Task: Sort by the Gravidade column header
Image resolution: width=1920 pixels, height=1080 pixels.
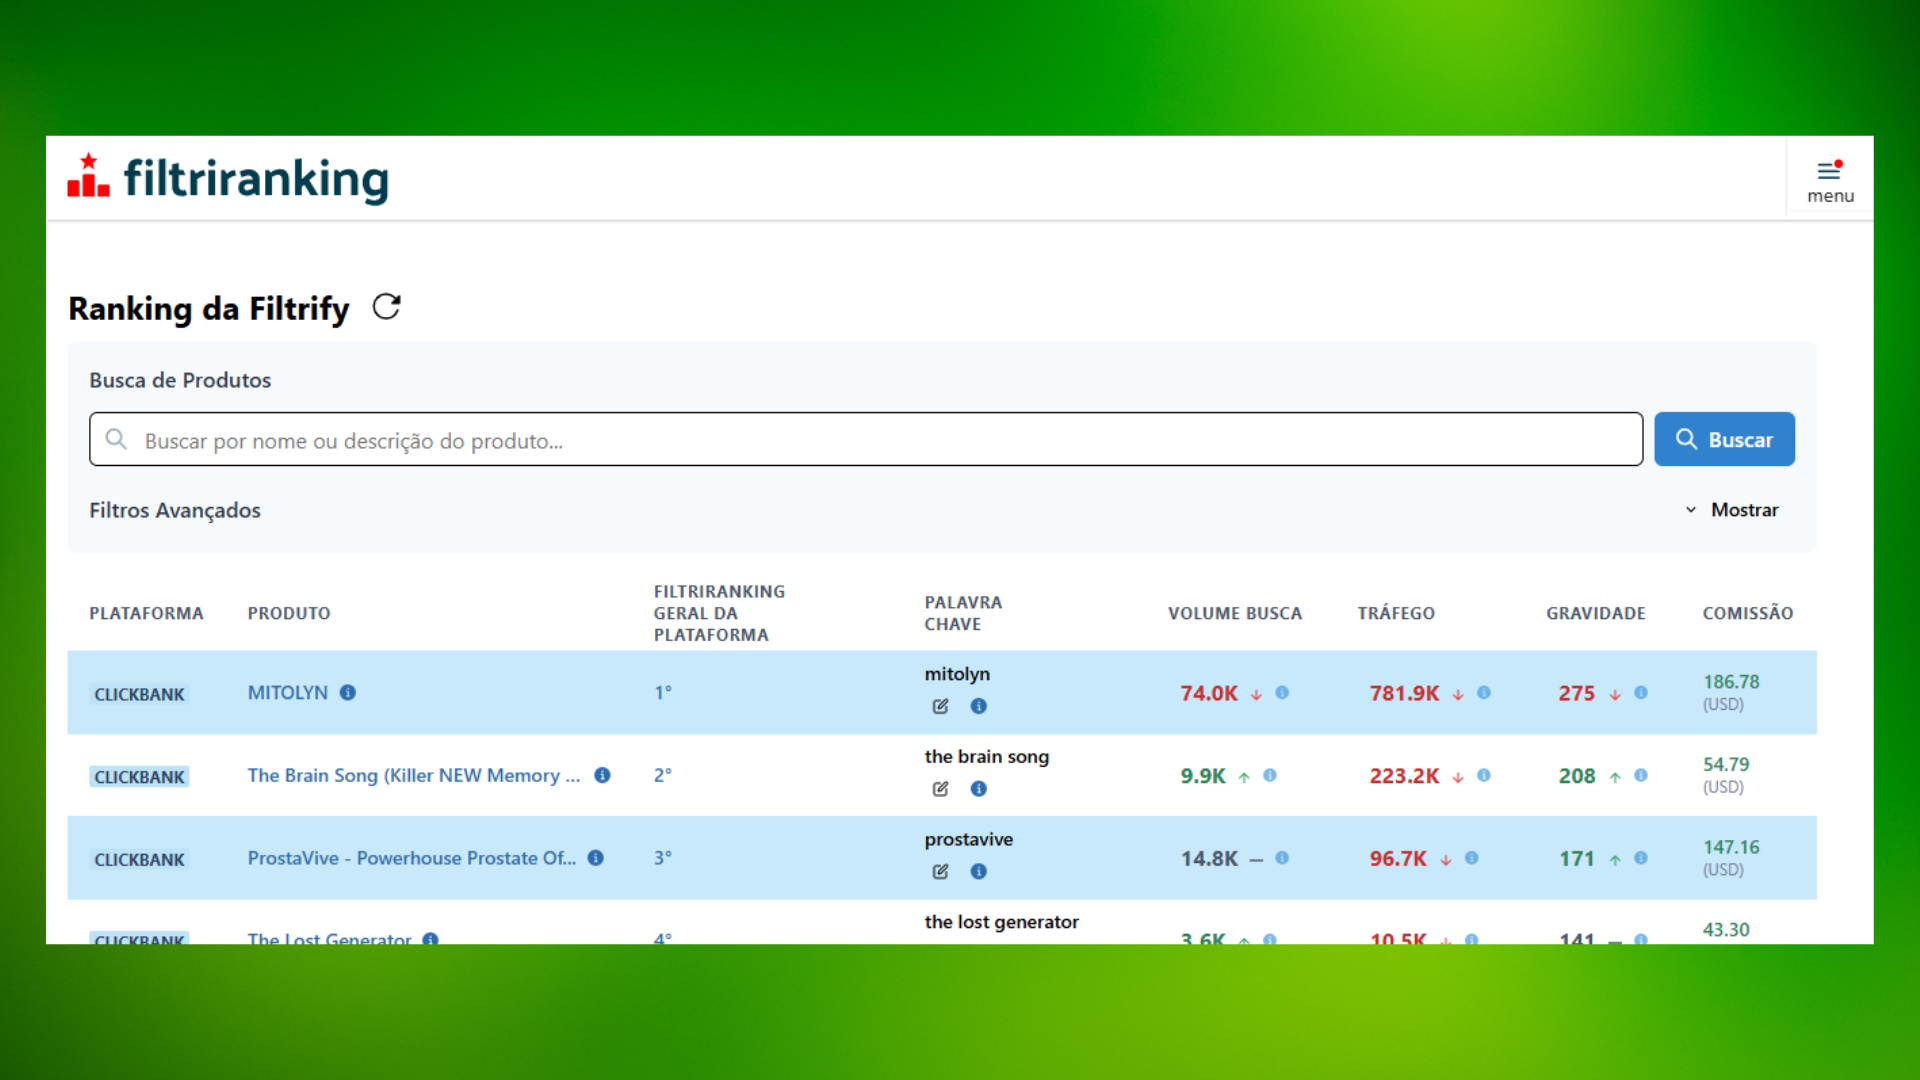Action: pos(1595,613)
